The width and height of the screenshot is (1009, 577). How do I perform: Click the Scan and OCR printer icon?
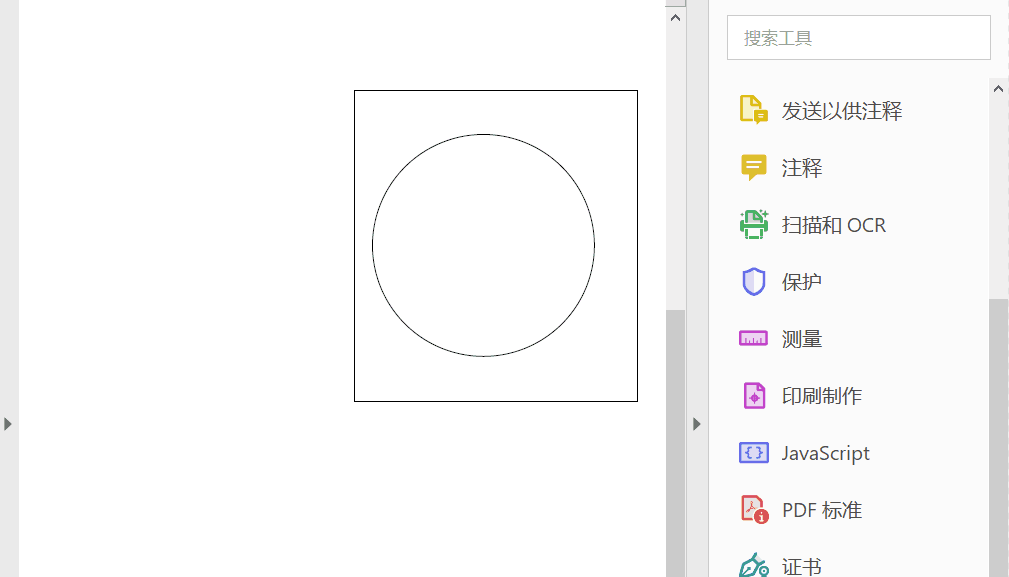(754, 224)
